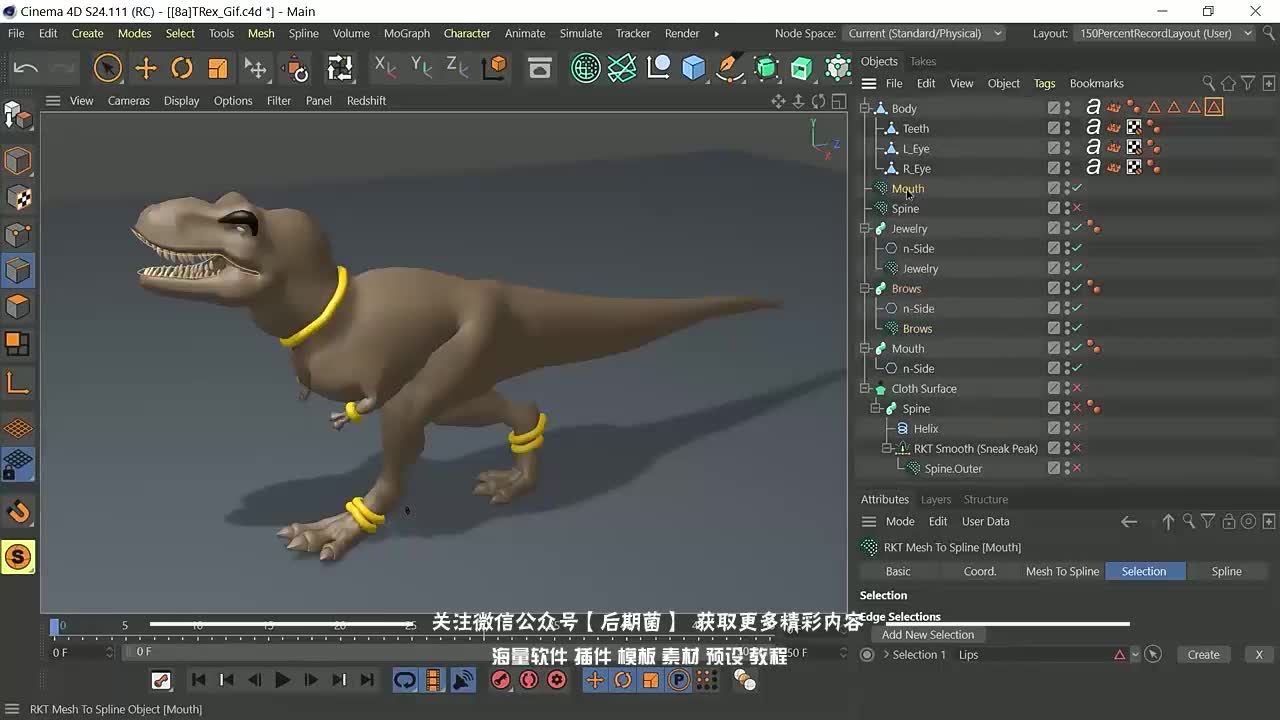The height and width of the screenshot is (720, 1280).
Task: Select the Magnet tool in left sidebar
Action: point(18,512)
